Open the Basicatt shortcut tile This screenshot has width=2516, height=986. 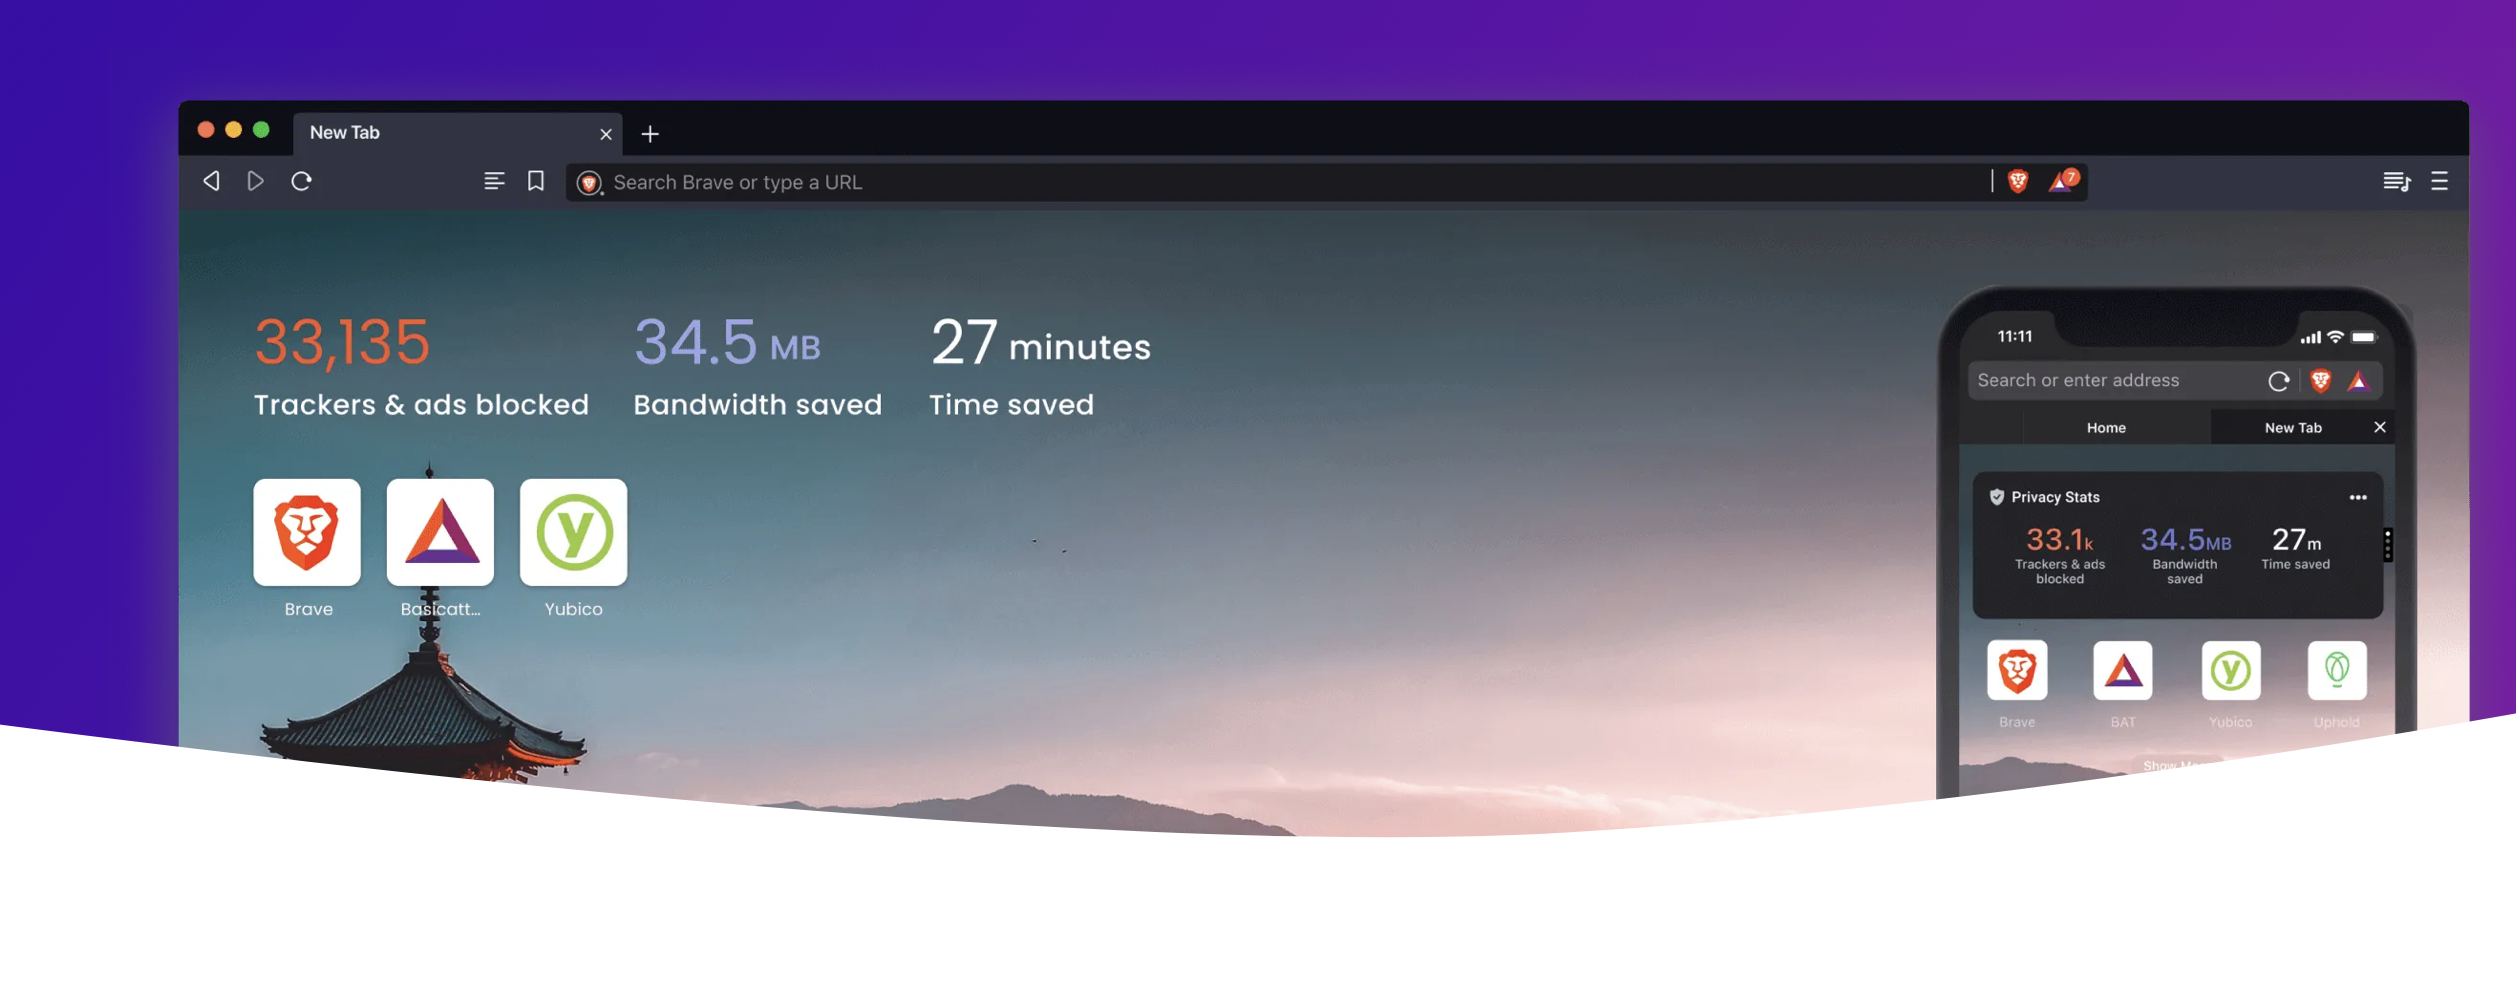[x=440, y=532]
